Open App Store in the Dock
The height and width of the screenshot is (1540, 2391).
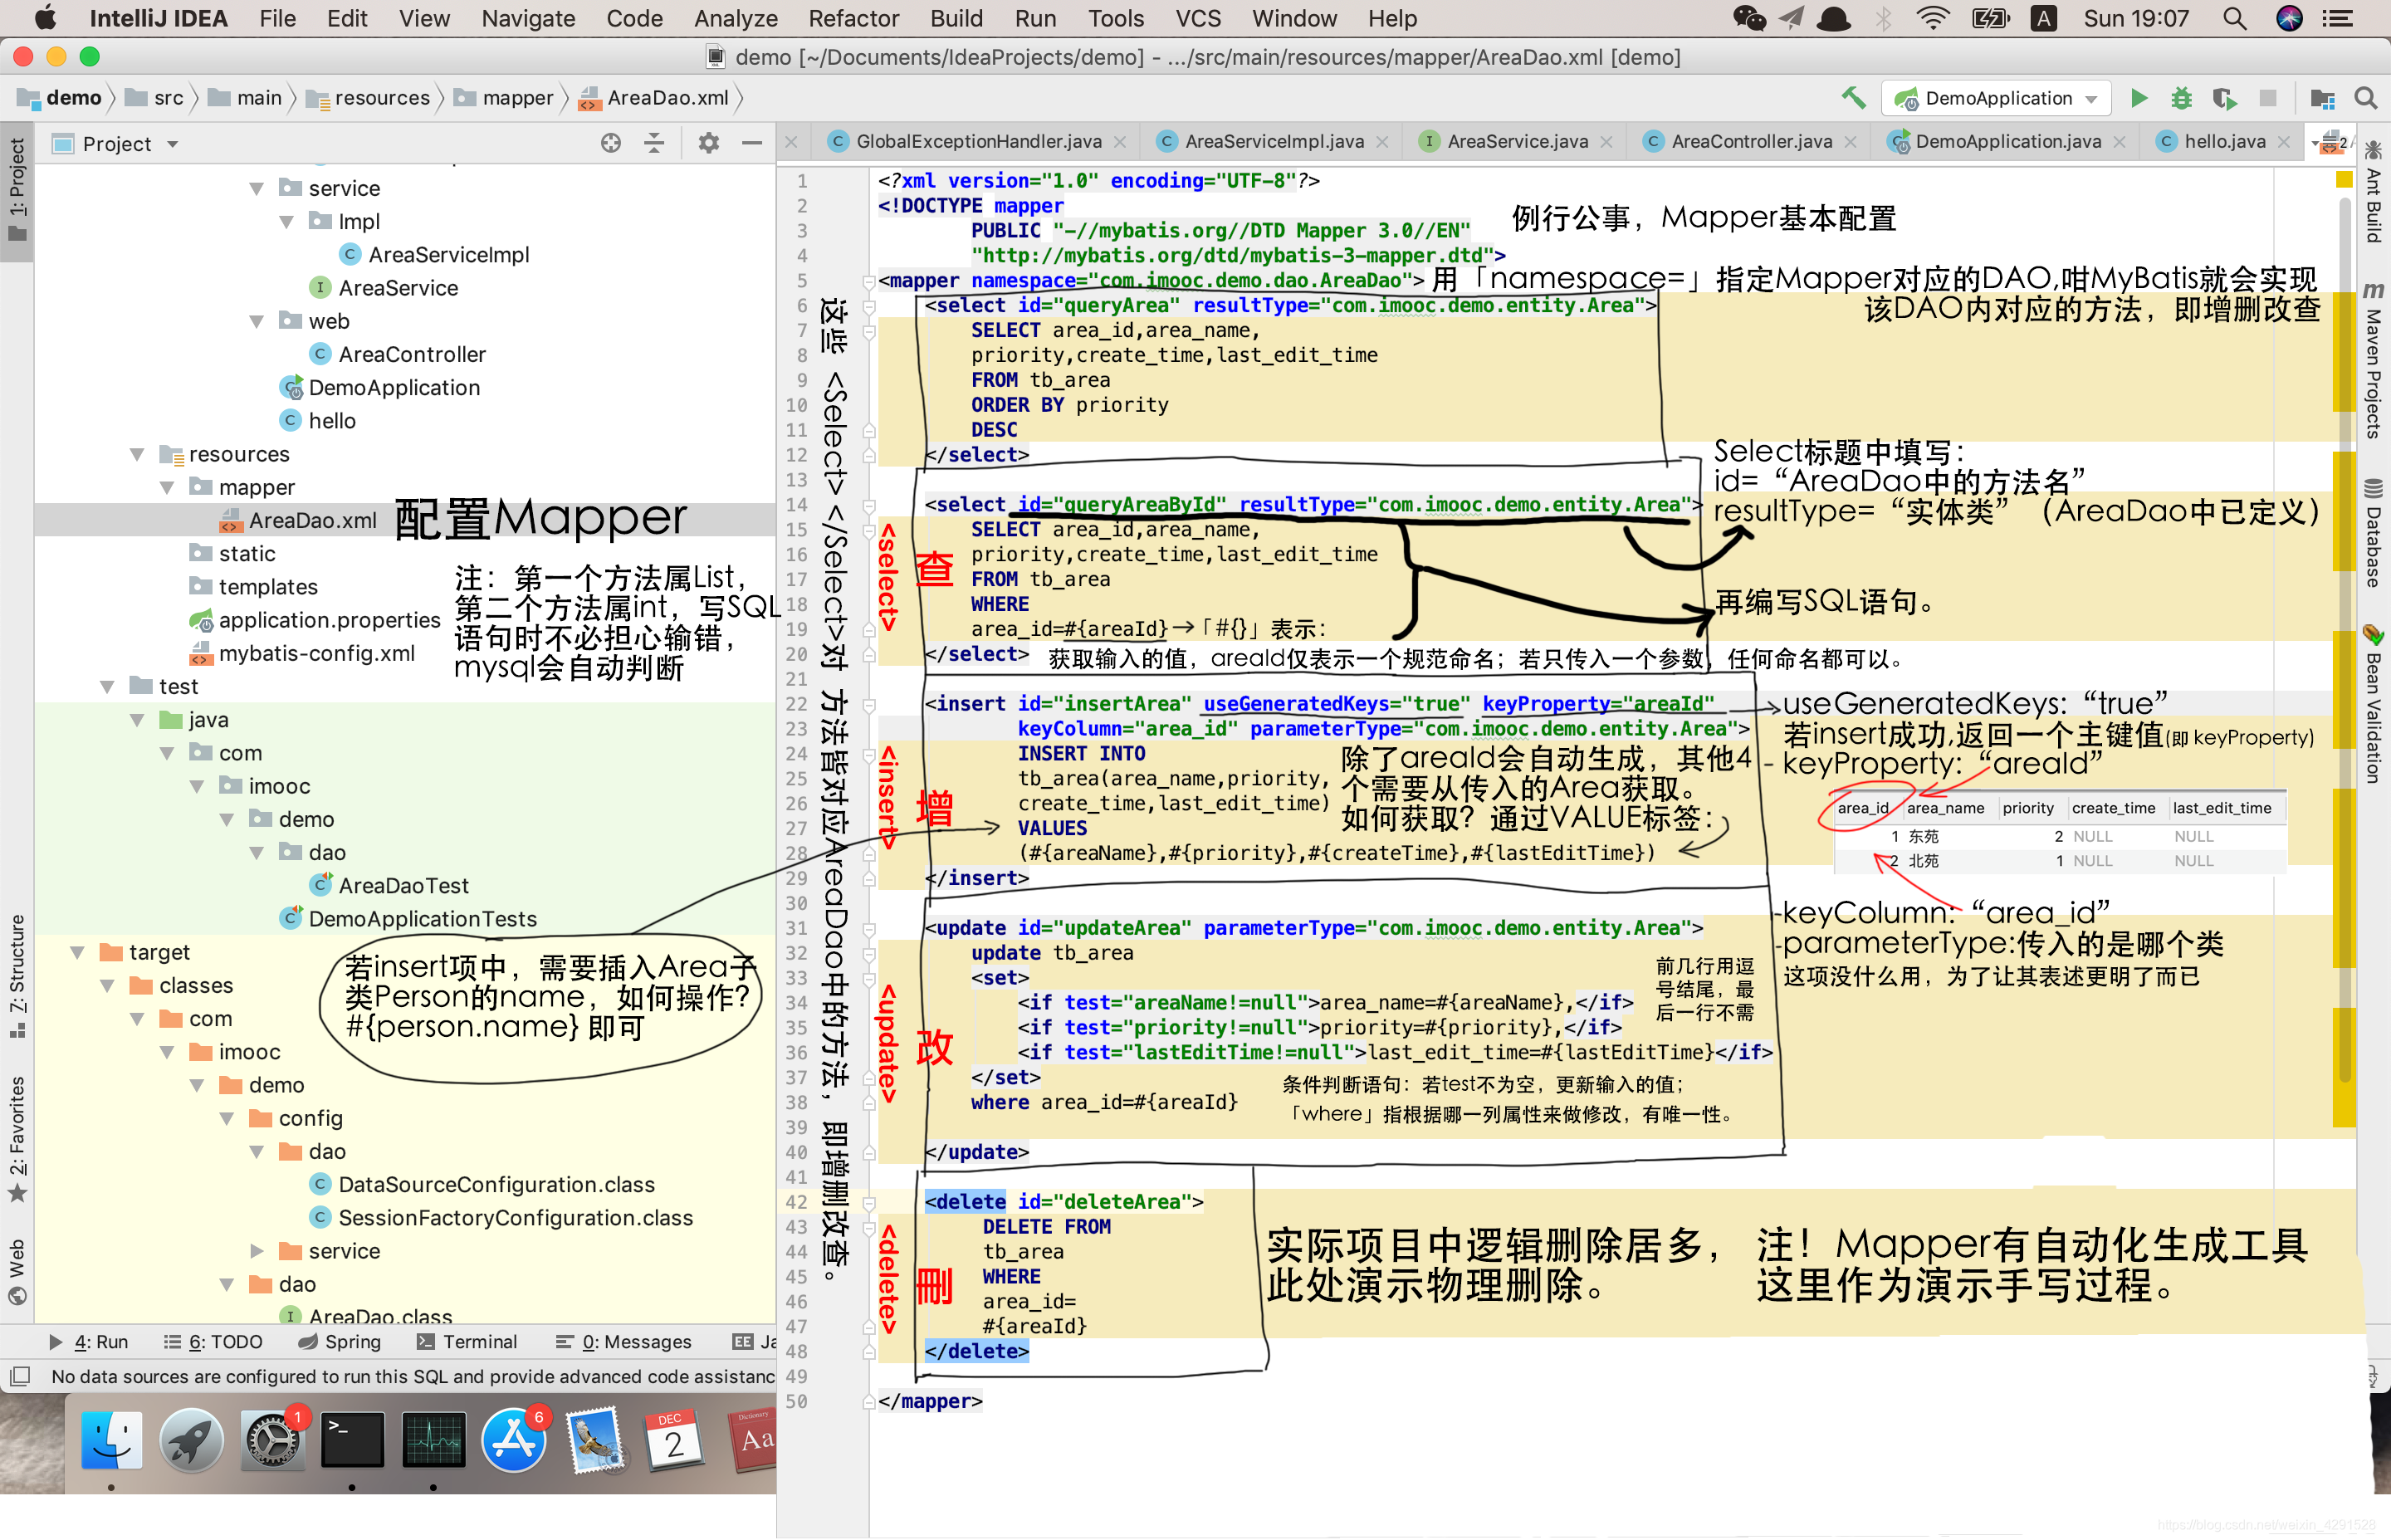coord(513,1440)
